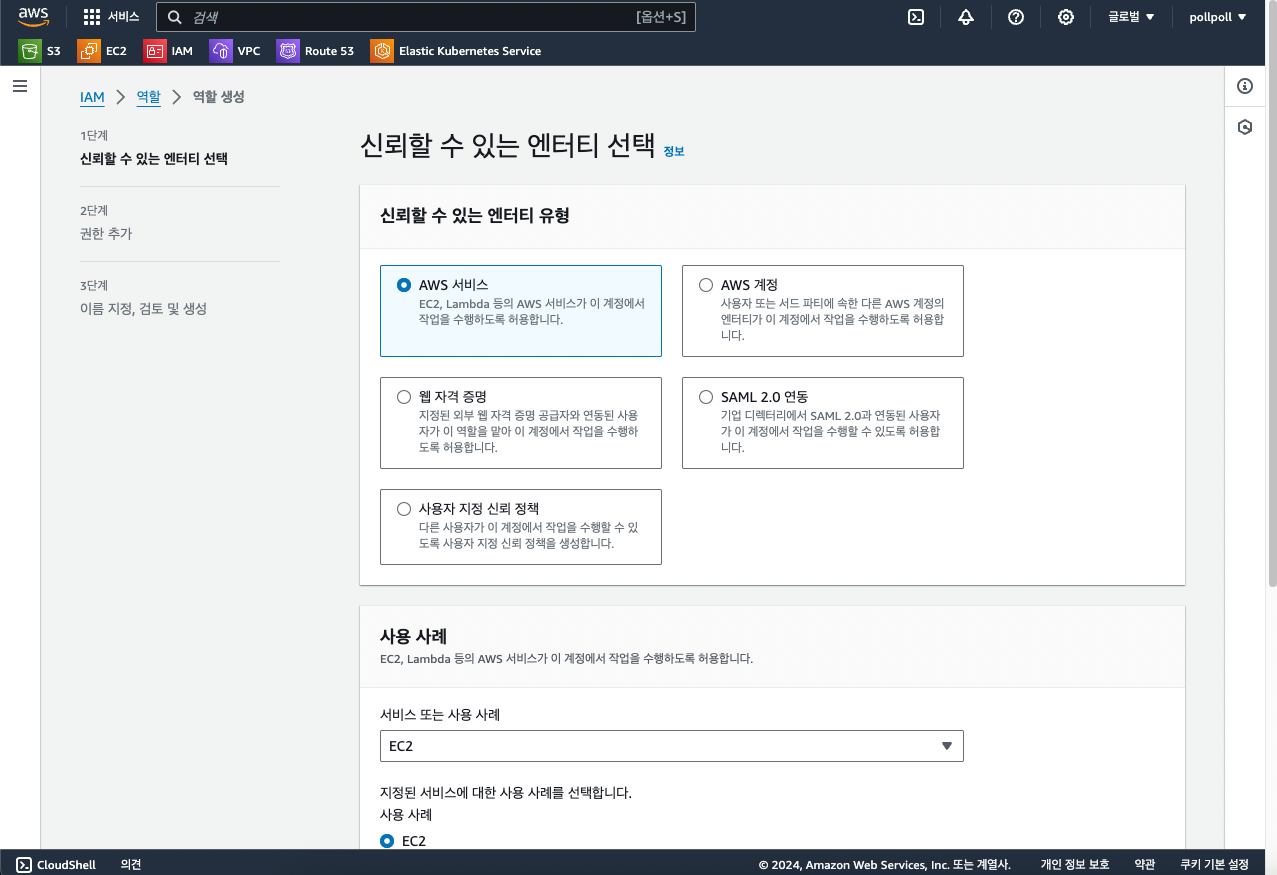
Task: Click the Route 53 shortcut icon
Action: tap(288, 51)
